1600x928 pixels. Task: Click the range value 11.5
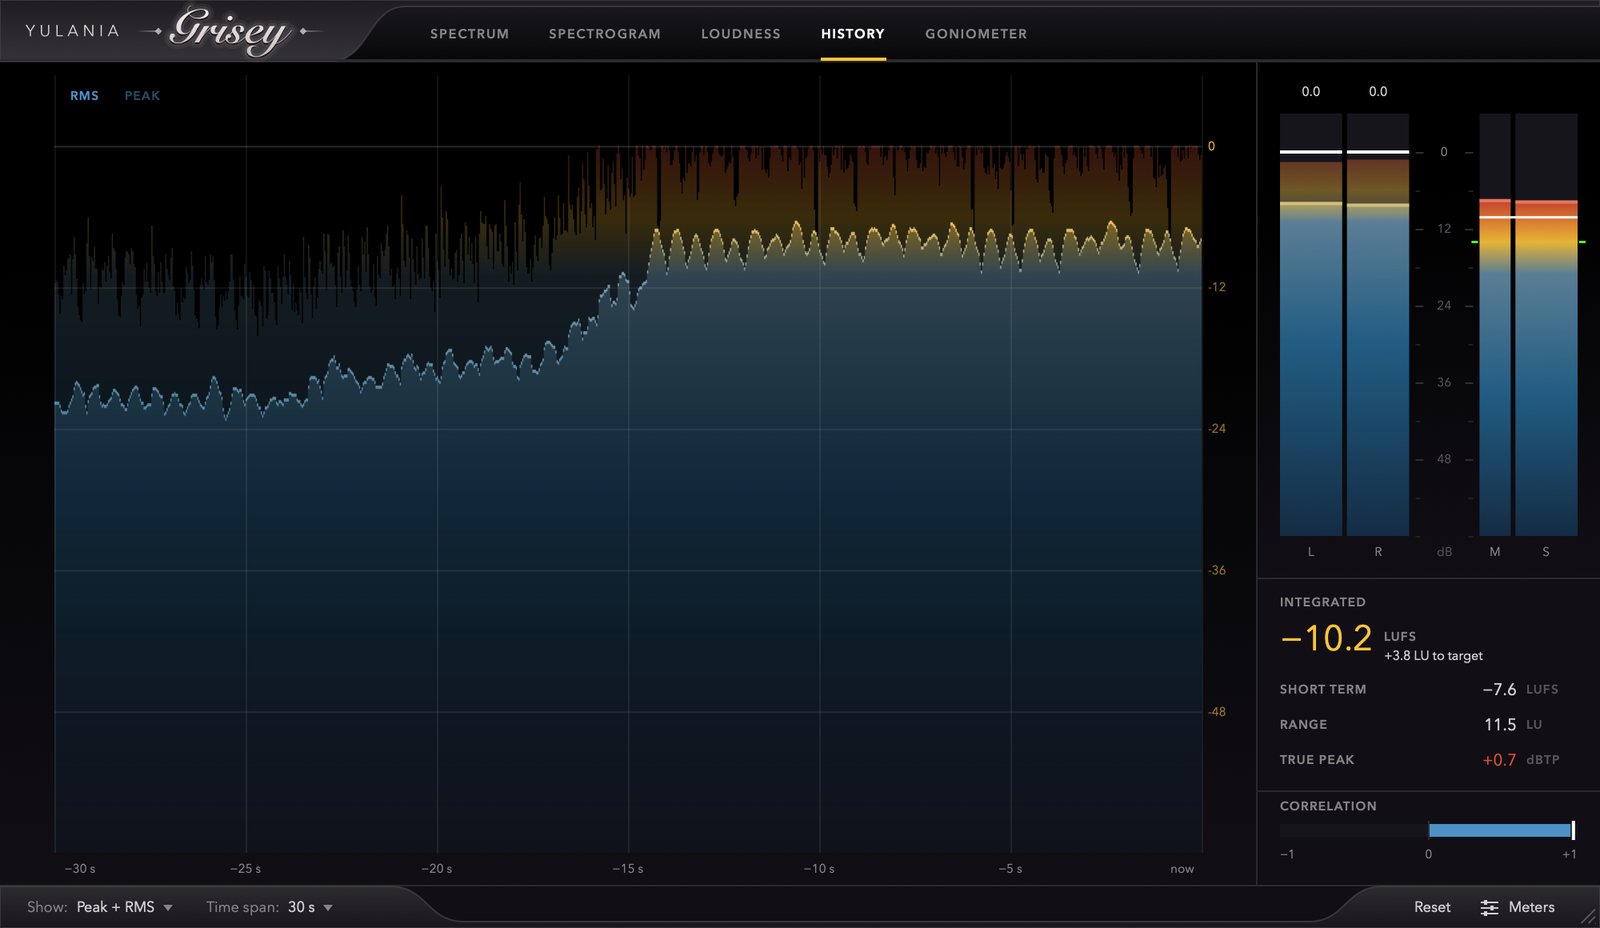1500,724
